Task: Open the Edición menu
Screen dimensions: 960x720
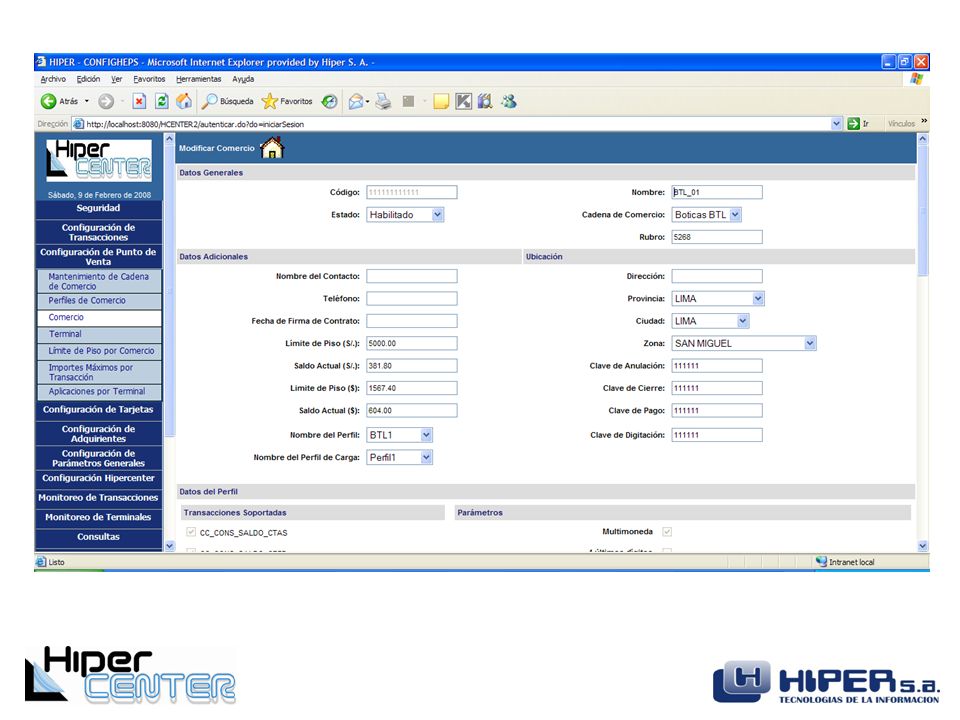Action: point(88,79)
